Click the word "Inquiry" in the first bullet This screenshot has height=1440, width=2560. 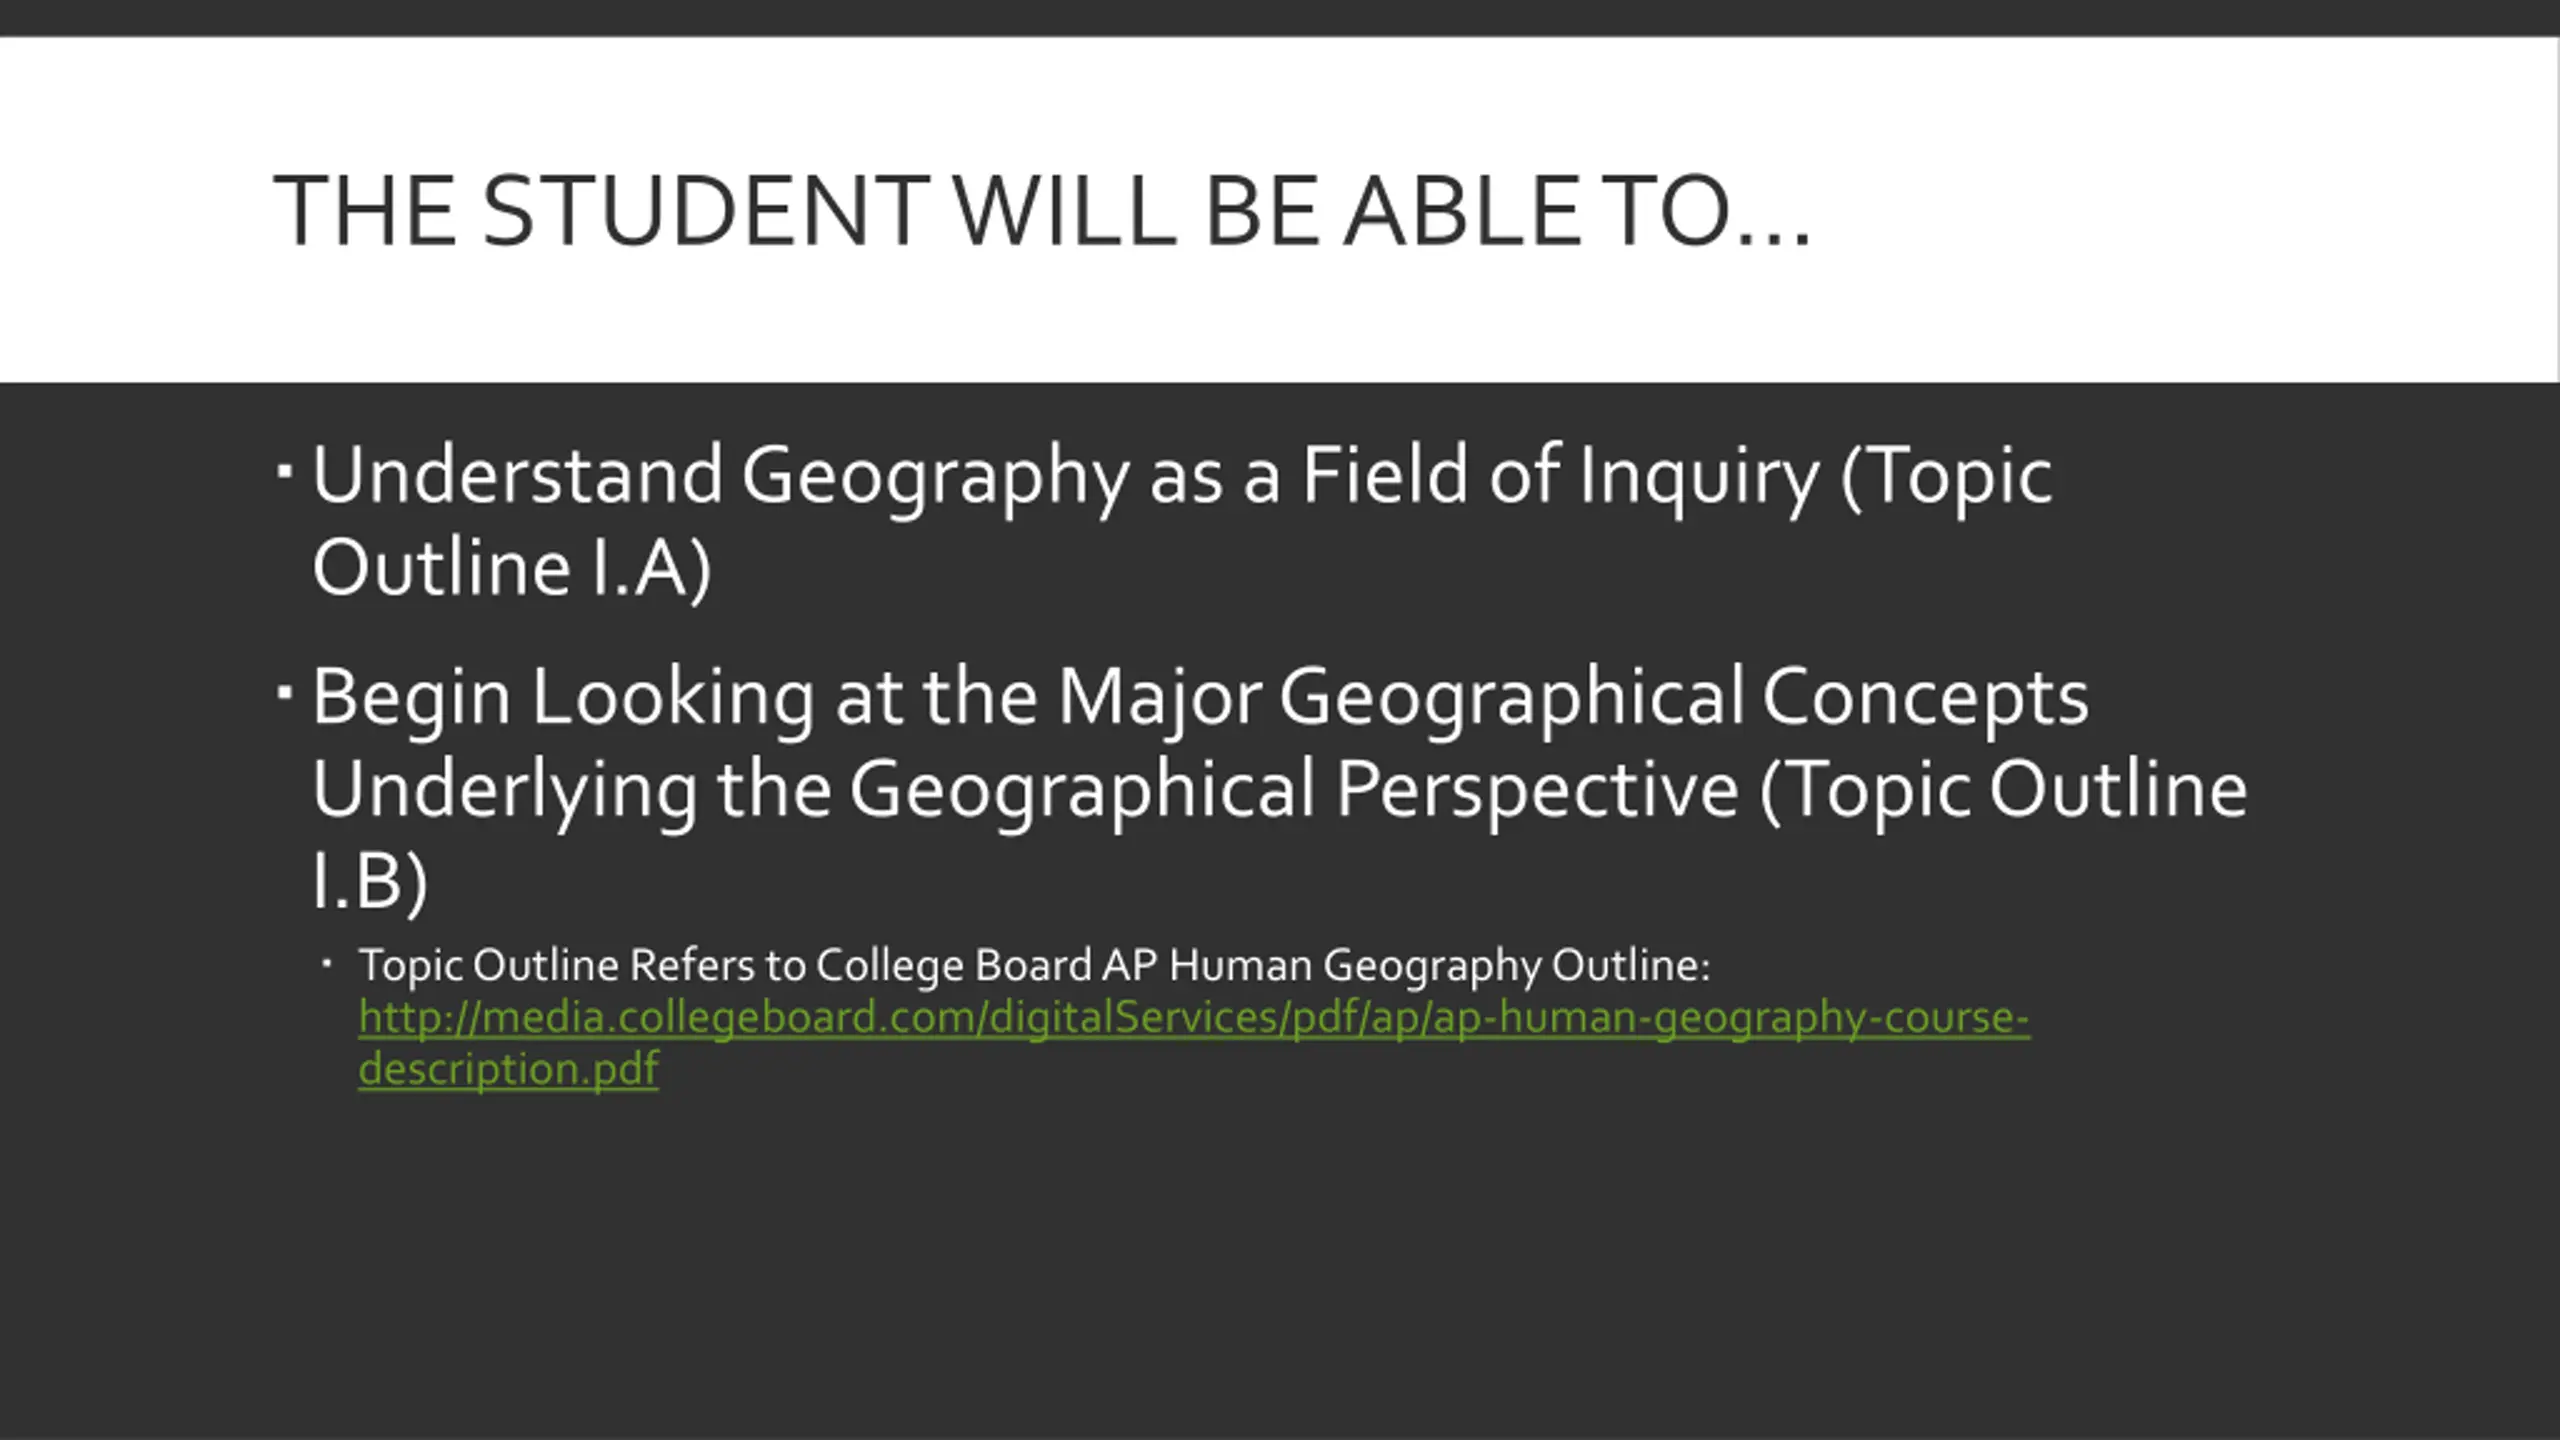pos(1697,477)
